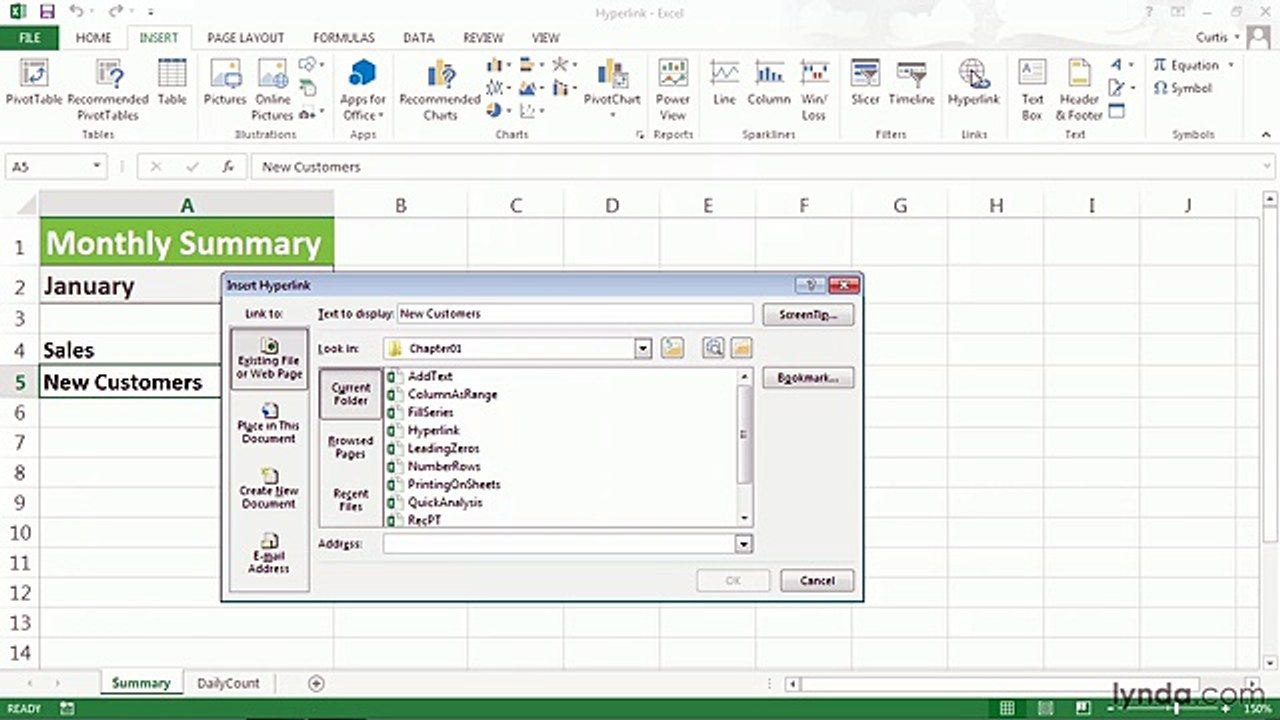Expand the Look in folder dropdown

point(643,349)
